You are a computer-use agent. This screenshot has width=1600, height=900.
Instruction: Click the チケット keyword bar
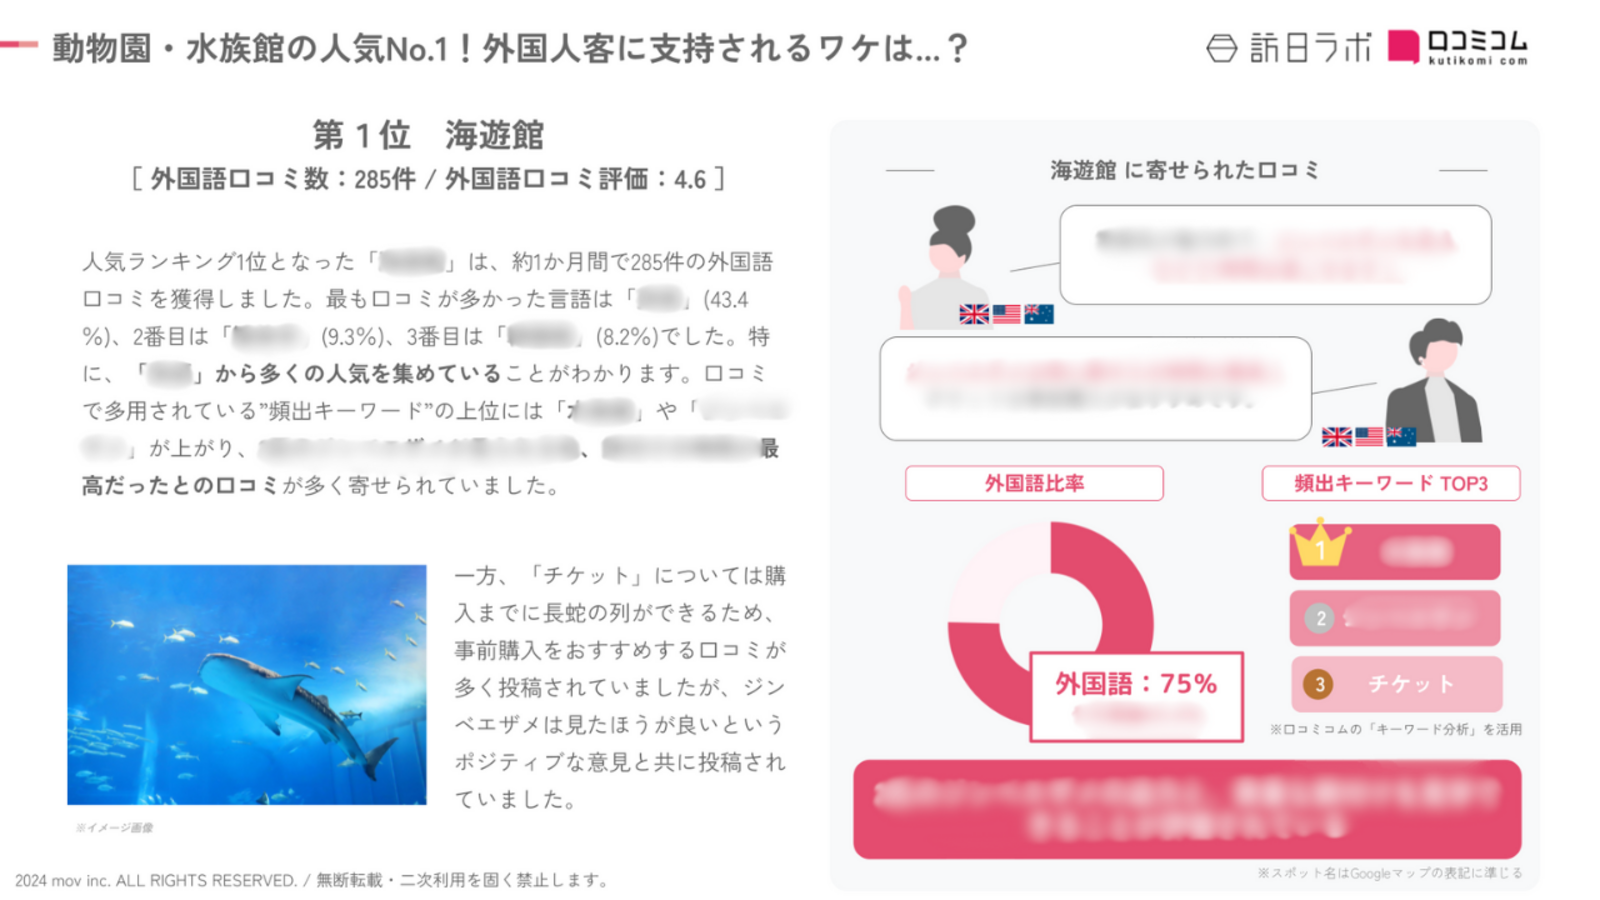click(x=1396, y=684)
